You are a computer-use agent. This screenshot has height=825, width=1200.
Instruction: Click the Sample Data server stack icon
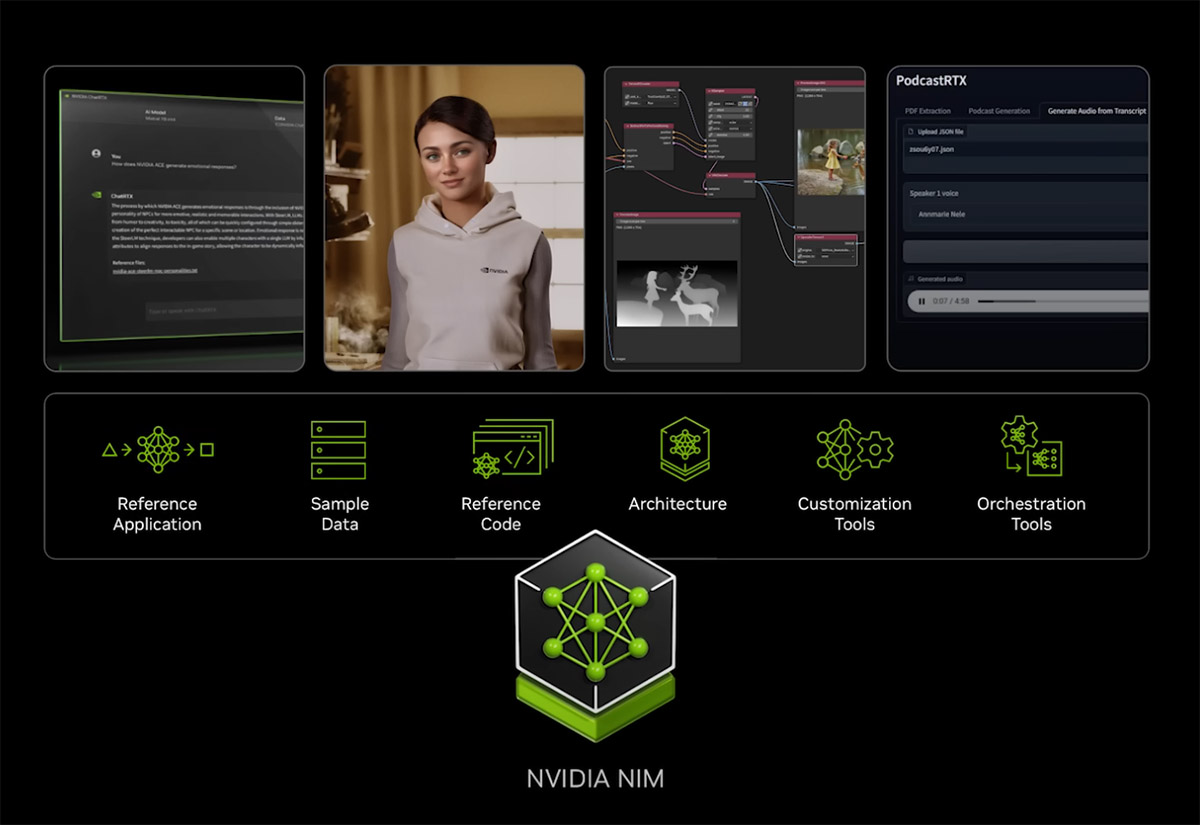click(x=339, y=450)
